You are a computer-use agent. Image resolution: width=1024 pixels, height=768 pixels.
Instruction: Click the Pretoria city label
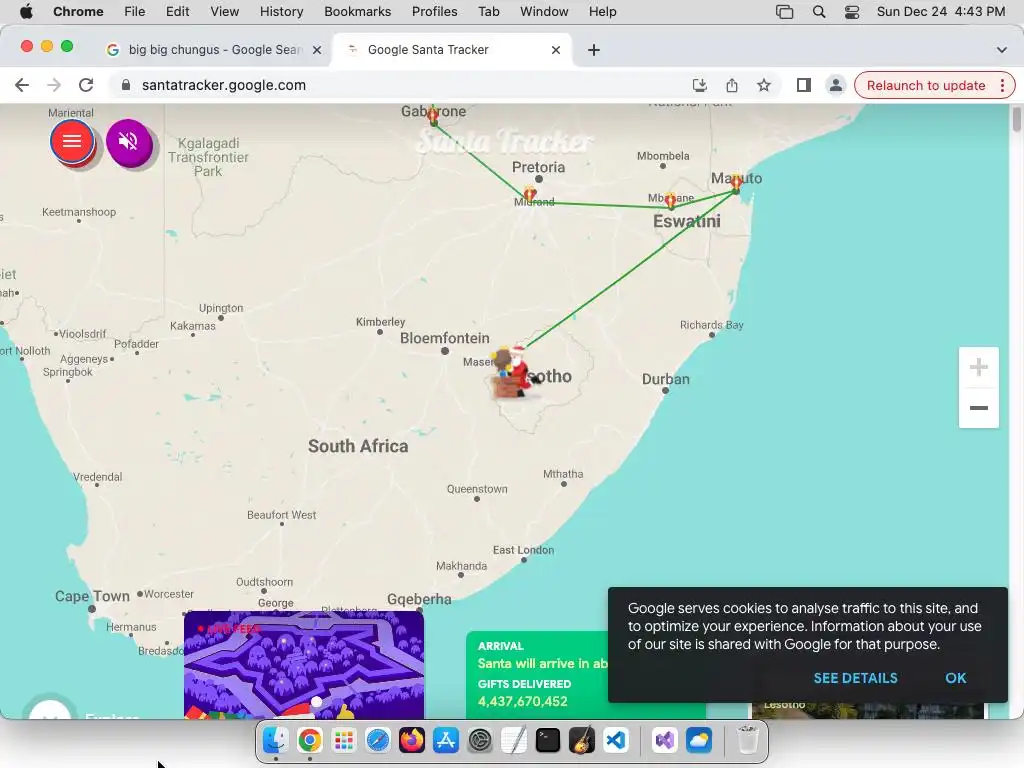click(x=538, y=167)
